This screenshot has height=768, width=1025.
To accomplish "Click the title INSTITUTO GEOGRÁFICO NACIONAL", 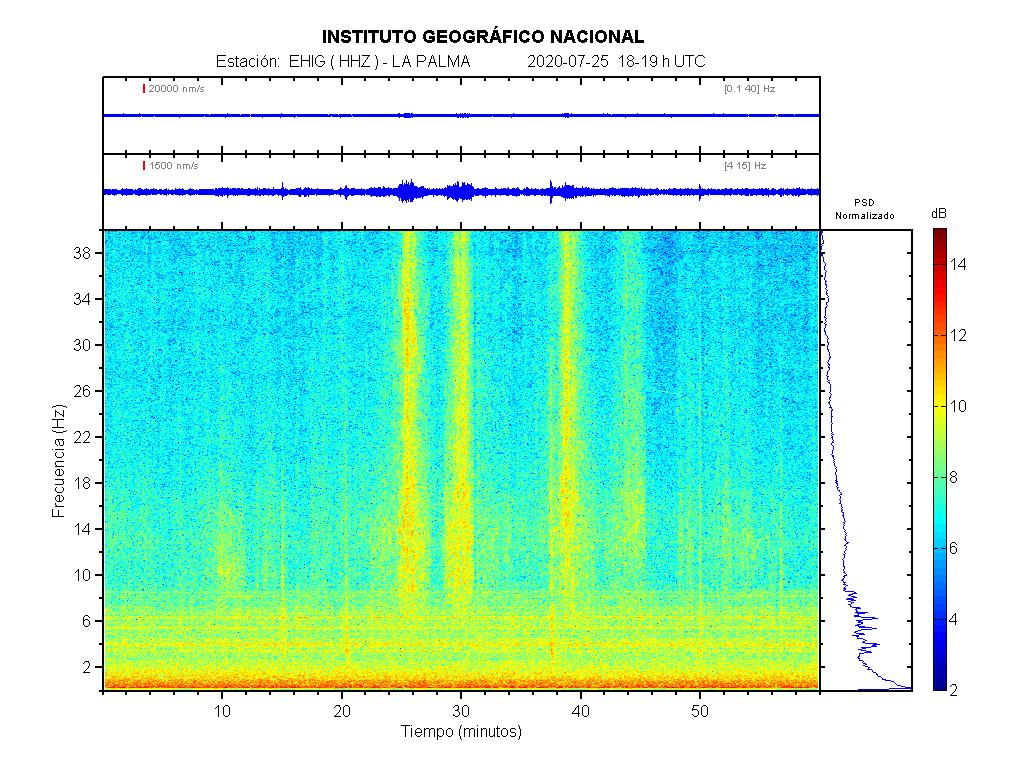I will [x=482, y=37].
